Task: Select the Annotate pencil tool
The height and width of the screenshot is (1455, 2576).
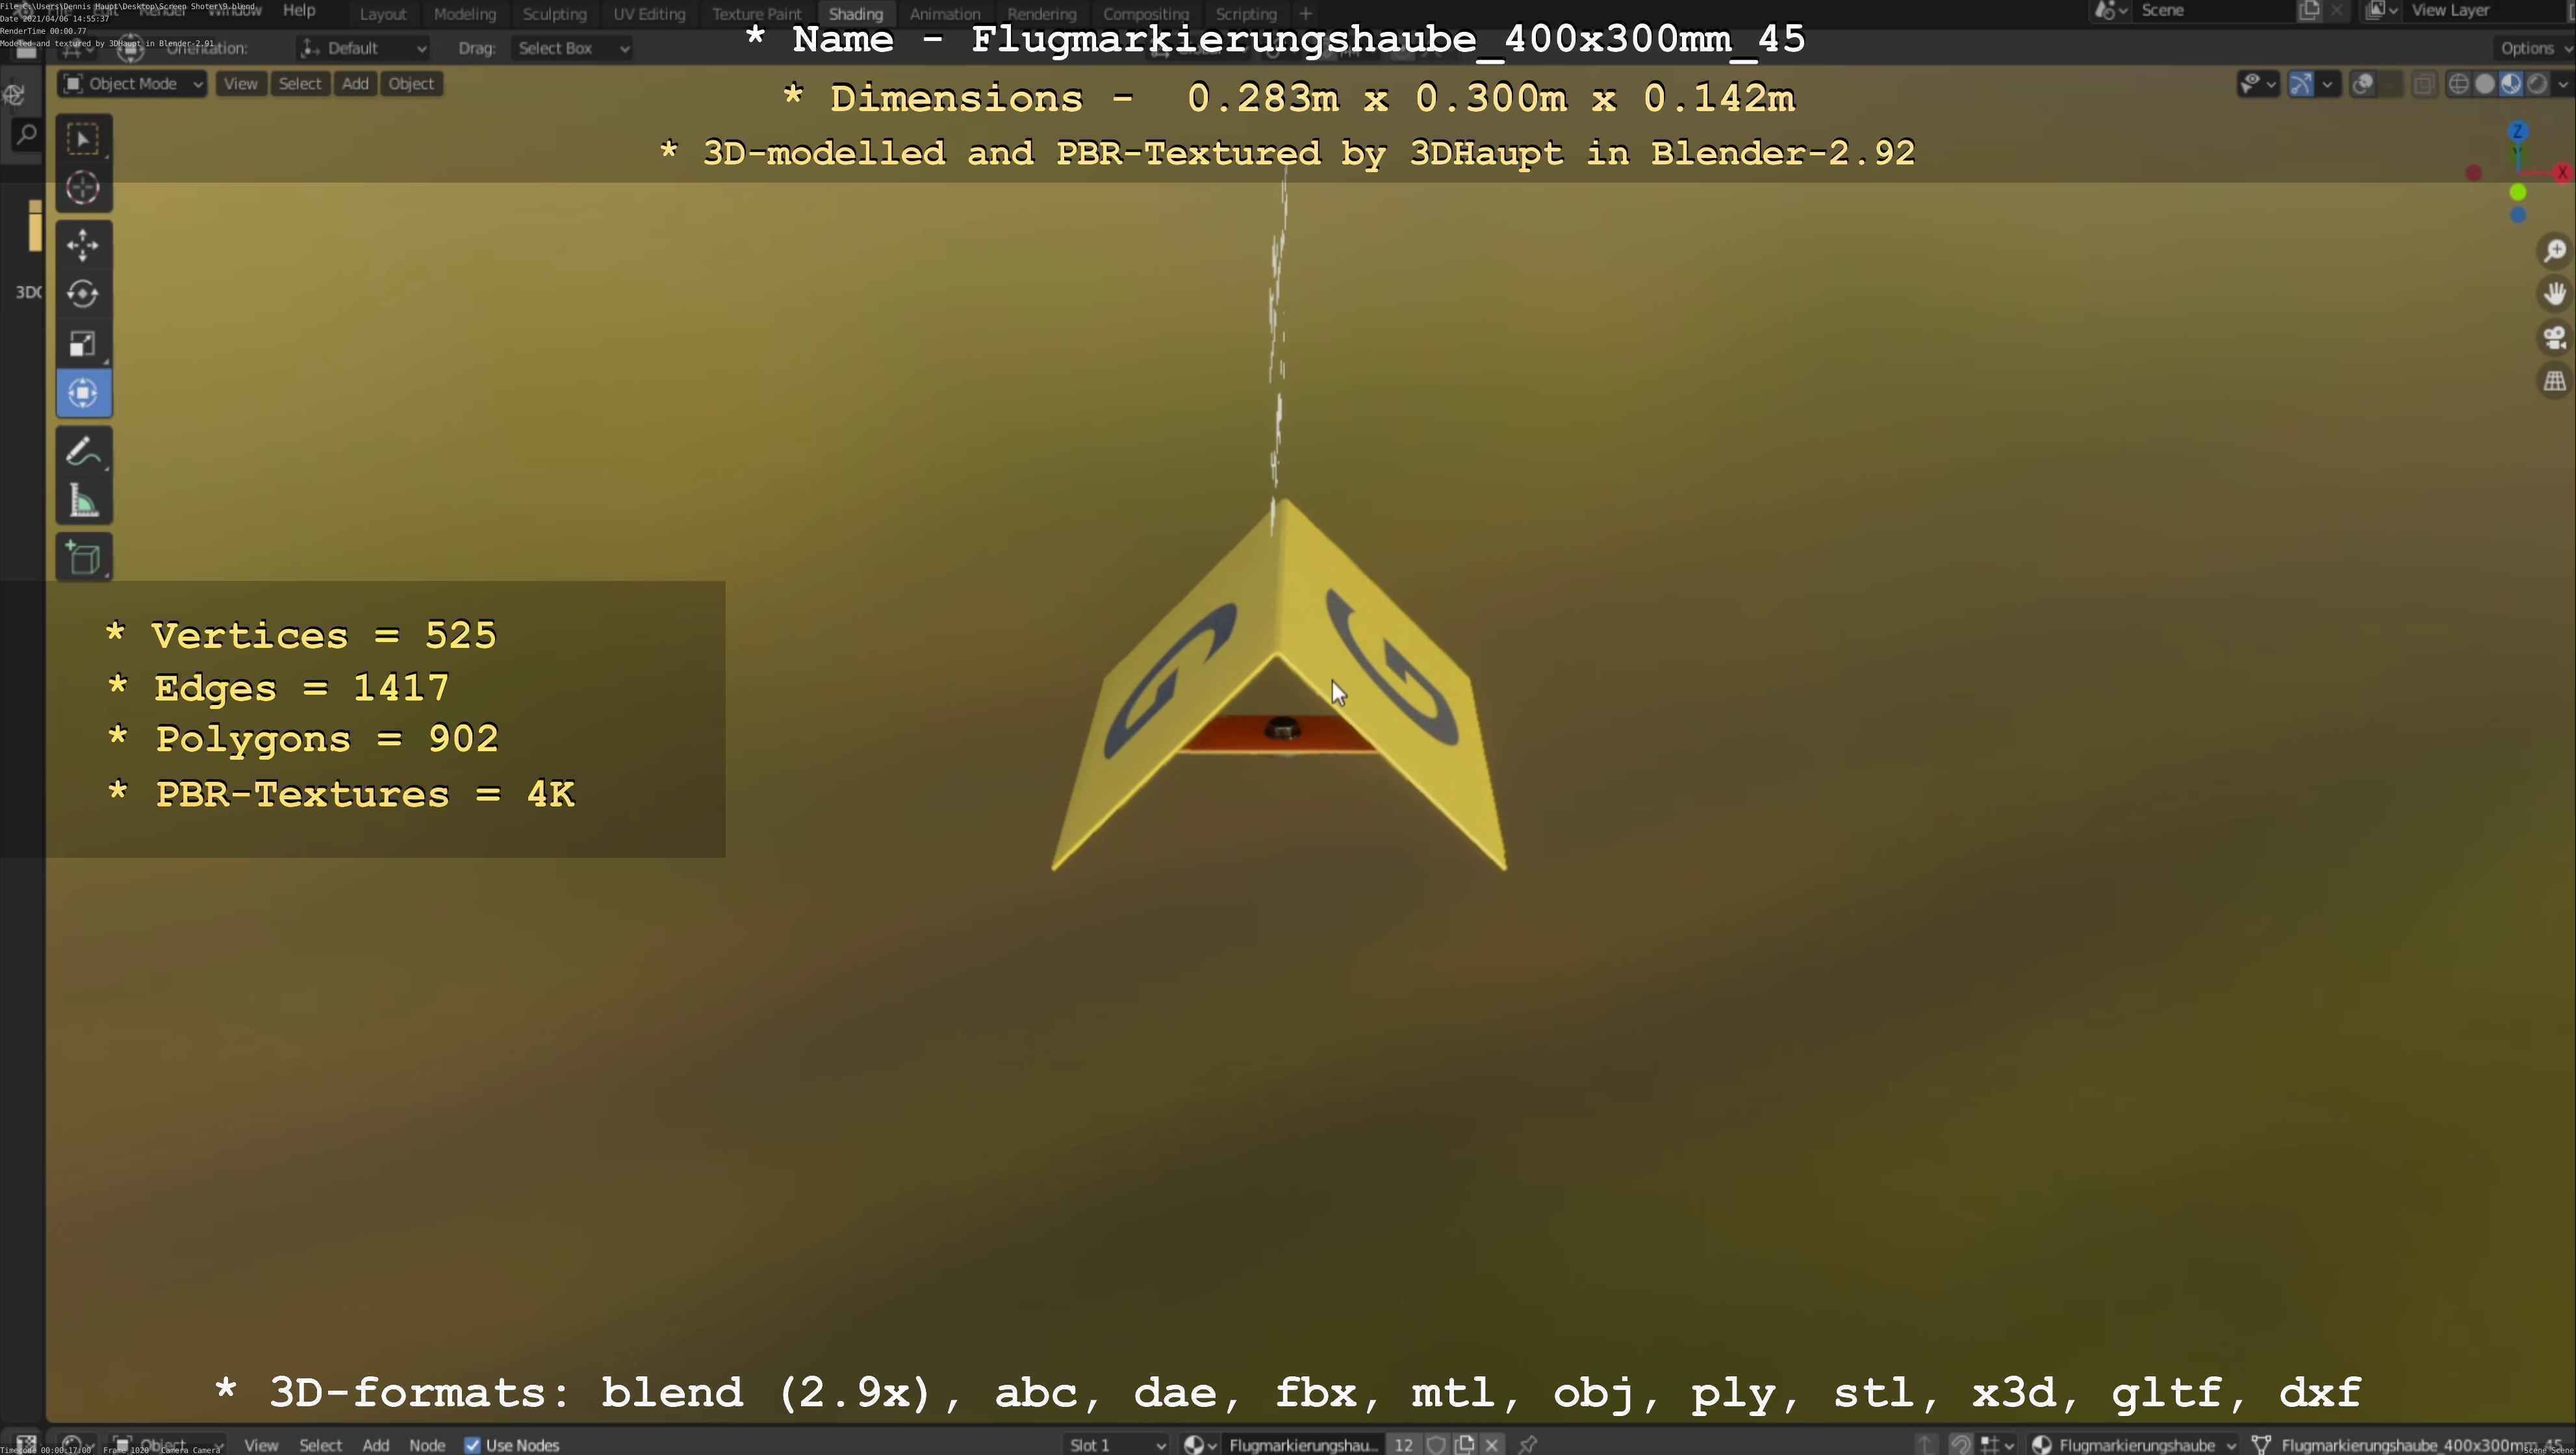Action: point(83,450)
